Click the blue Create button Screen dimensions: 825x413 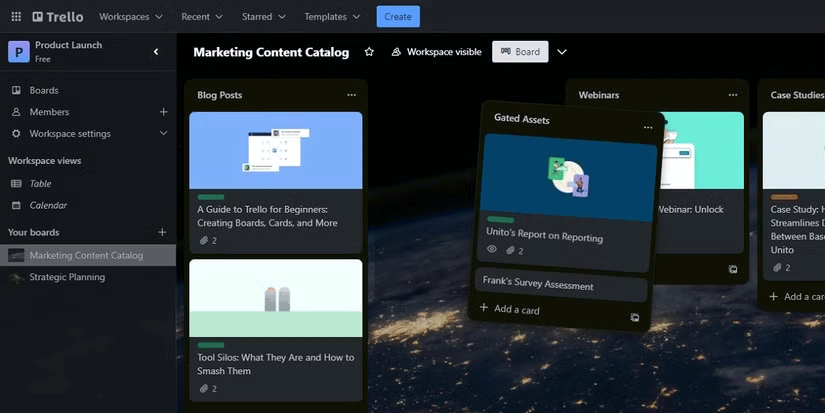click(398, 17)
